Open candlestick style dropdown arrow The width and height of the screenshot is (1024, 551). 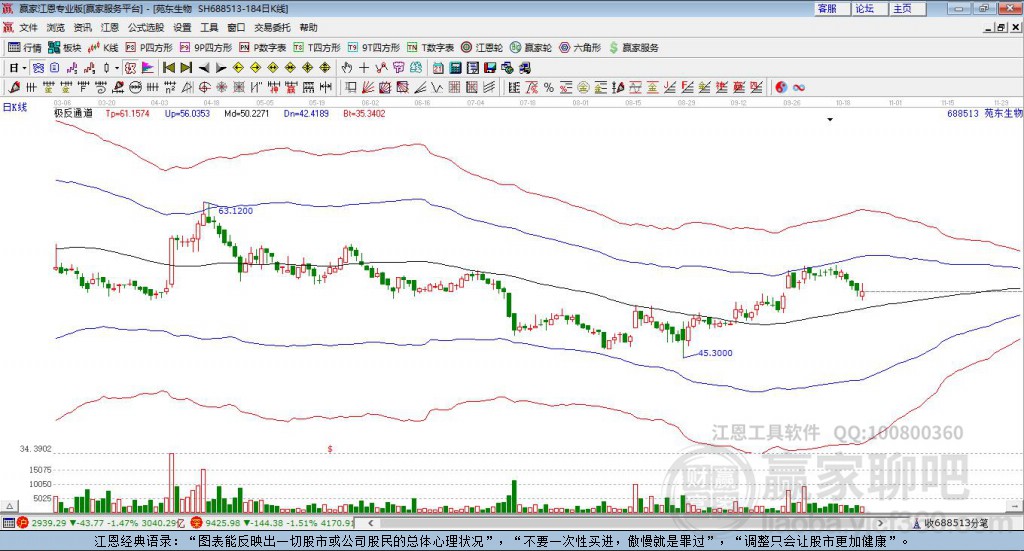click(x=117, y=68)
